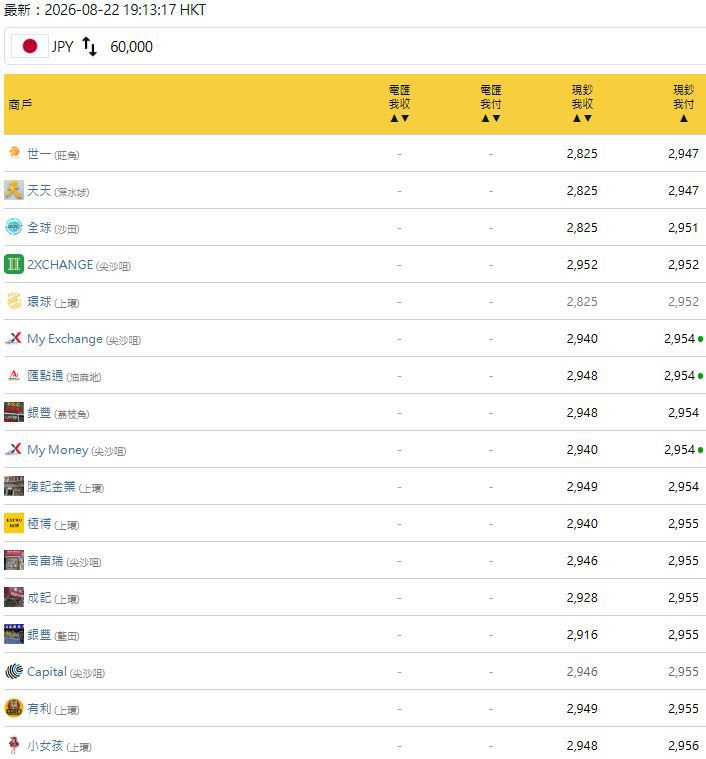Click the 有利 round logo icon
Image resolution: width=706 pixels, height=759 pixels.
coord(14,708)
